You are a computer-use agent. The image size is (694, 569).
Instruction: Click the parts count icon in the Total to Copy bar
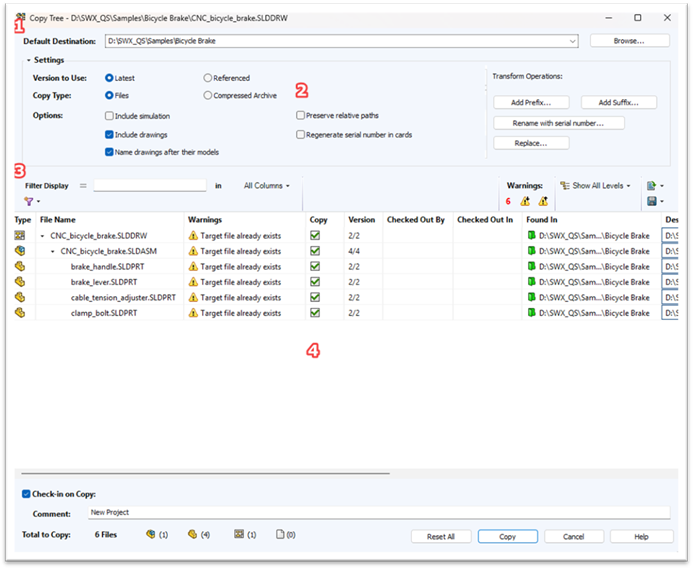192,534
